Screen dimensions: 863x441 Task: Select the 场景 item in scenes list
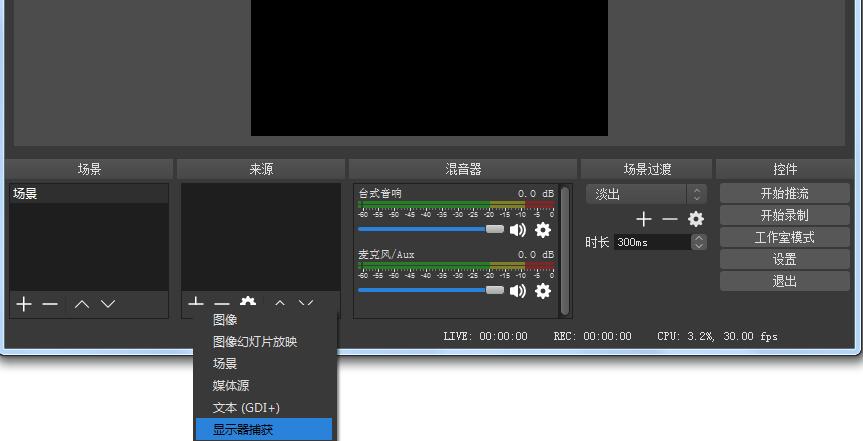click(x=89, y=193)
